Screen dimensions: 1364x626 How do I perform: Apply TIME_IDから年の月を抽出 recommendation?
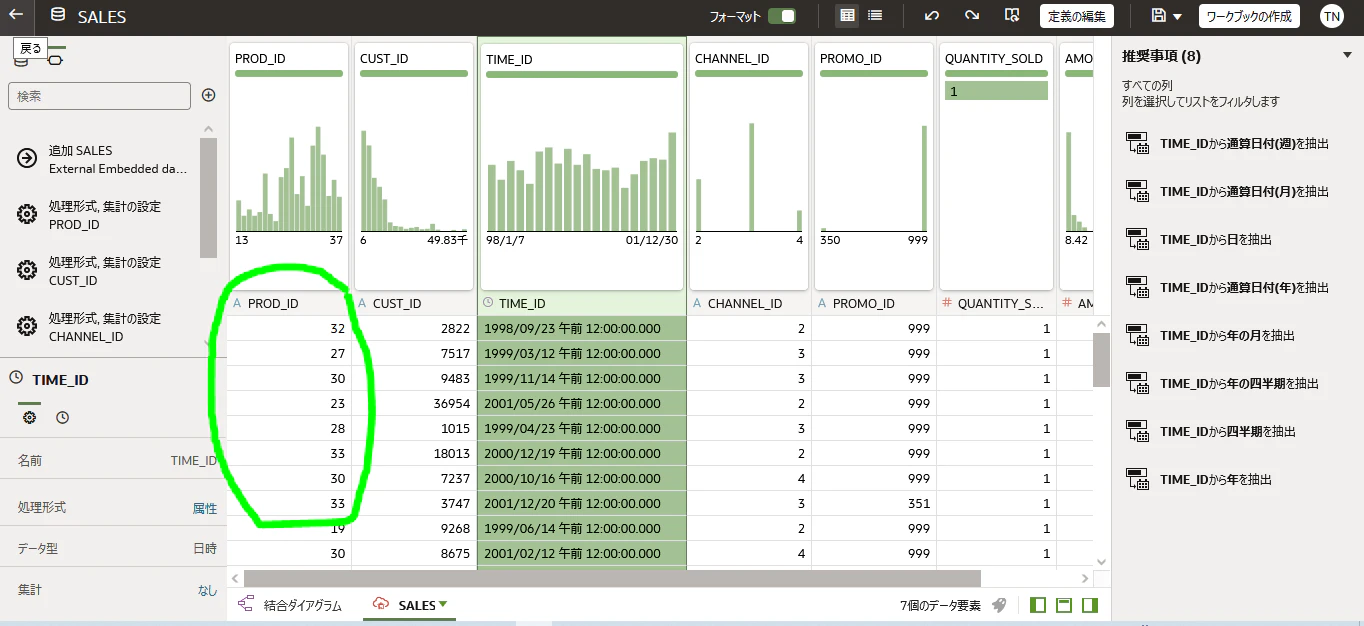(x=1227, y=335)
